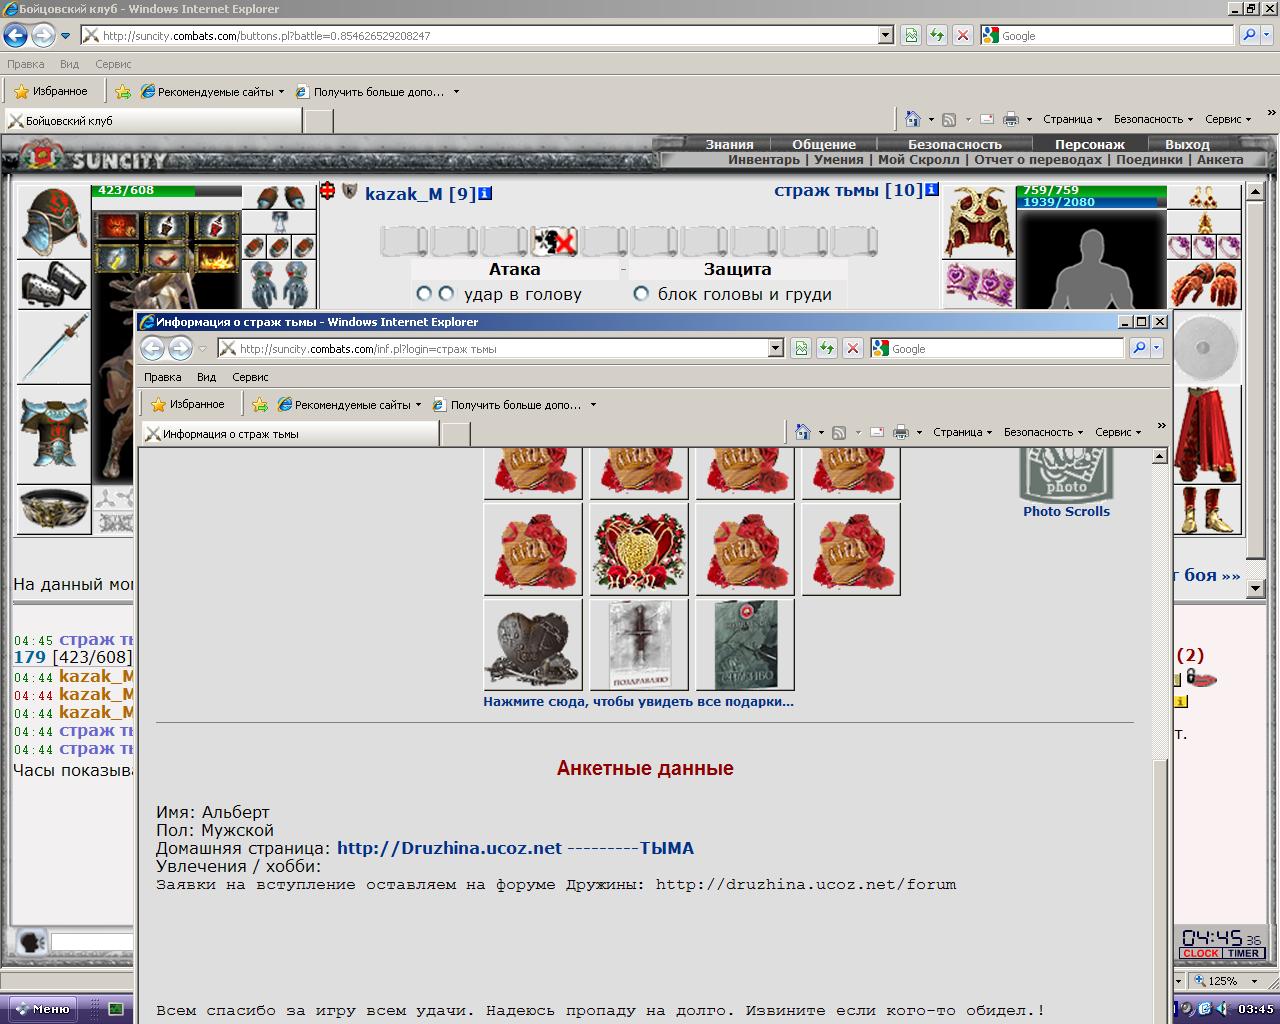This screenshot has width=1280, height=1024.
Task: Click the red crown helmet icon of страж тьмы
Action: click(980, 222)
